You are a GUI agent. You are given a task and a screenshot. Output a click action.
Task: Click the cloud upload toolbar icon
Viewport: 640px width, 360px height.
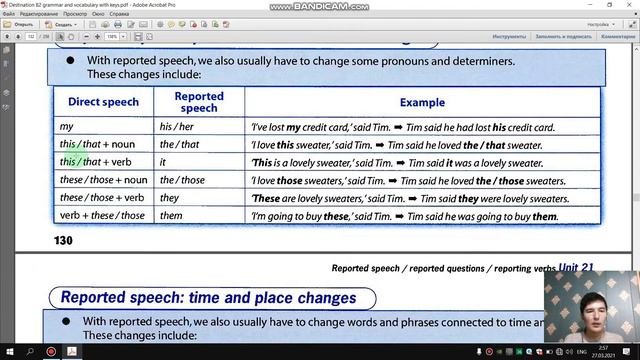(x=105, y=24)
